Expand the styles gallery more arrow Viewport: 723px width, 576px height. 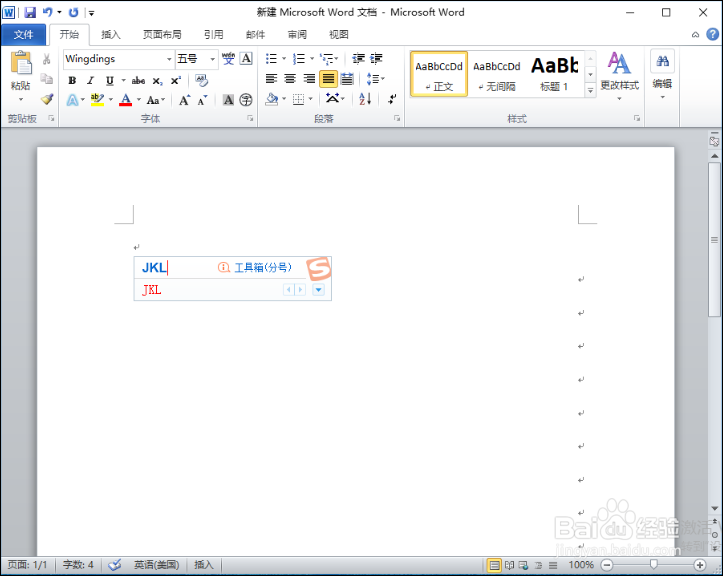[590, 91]
